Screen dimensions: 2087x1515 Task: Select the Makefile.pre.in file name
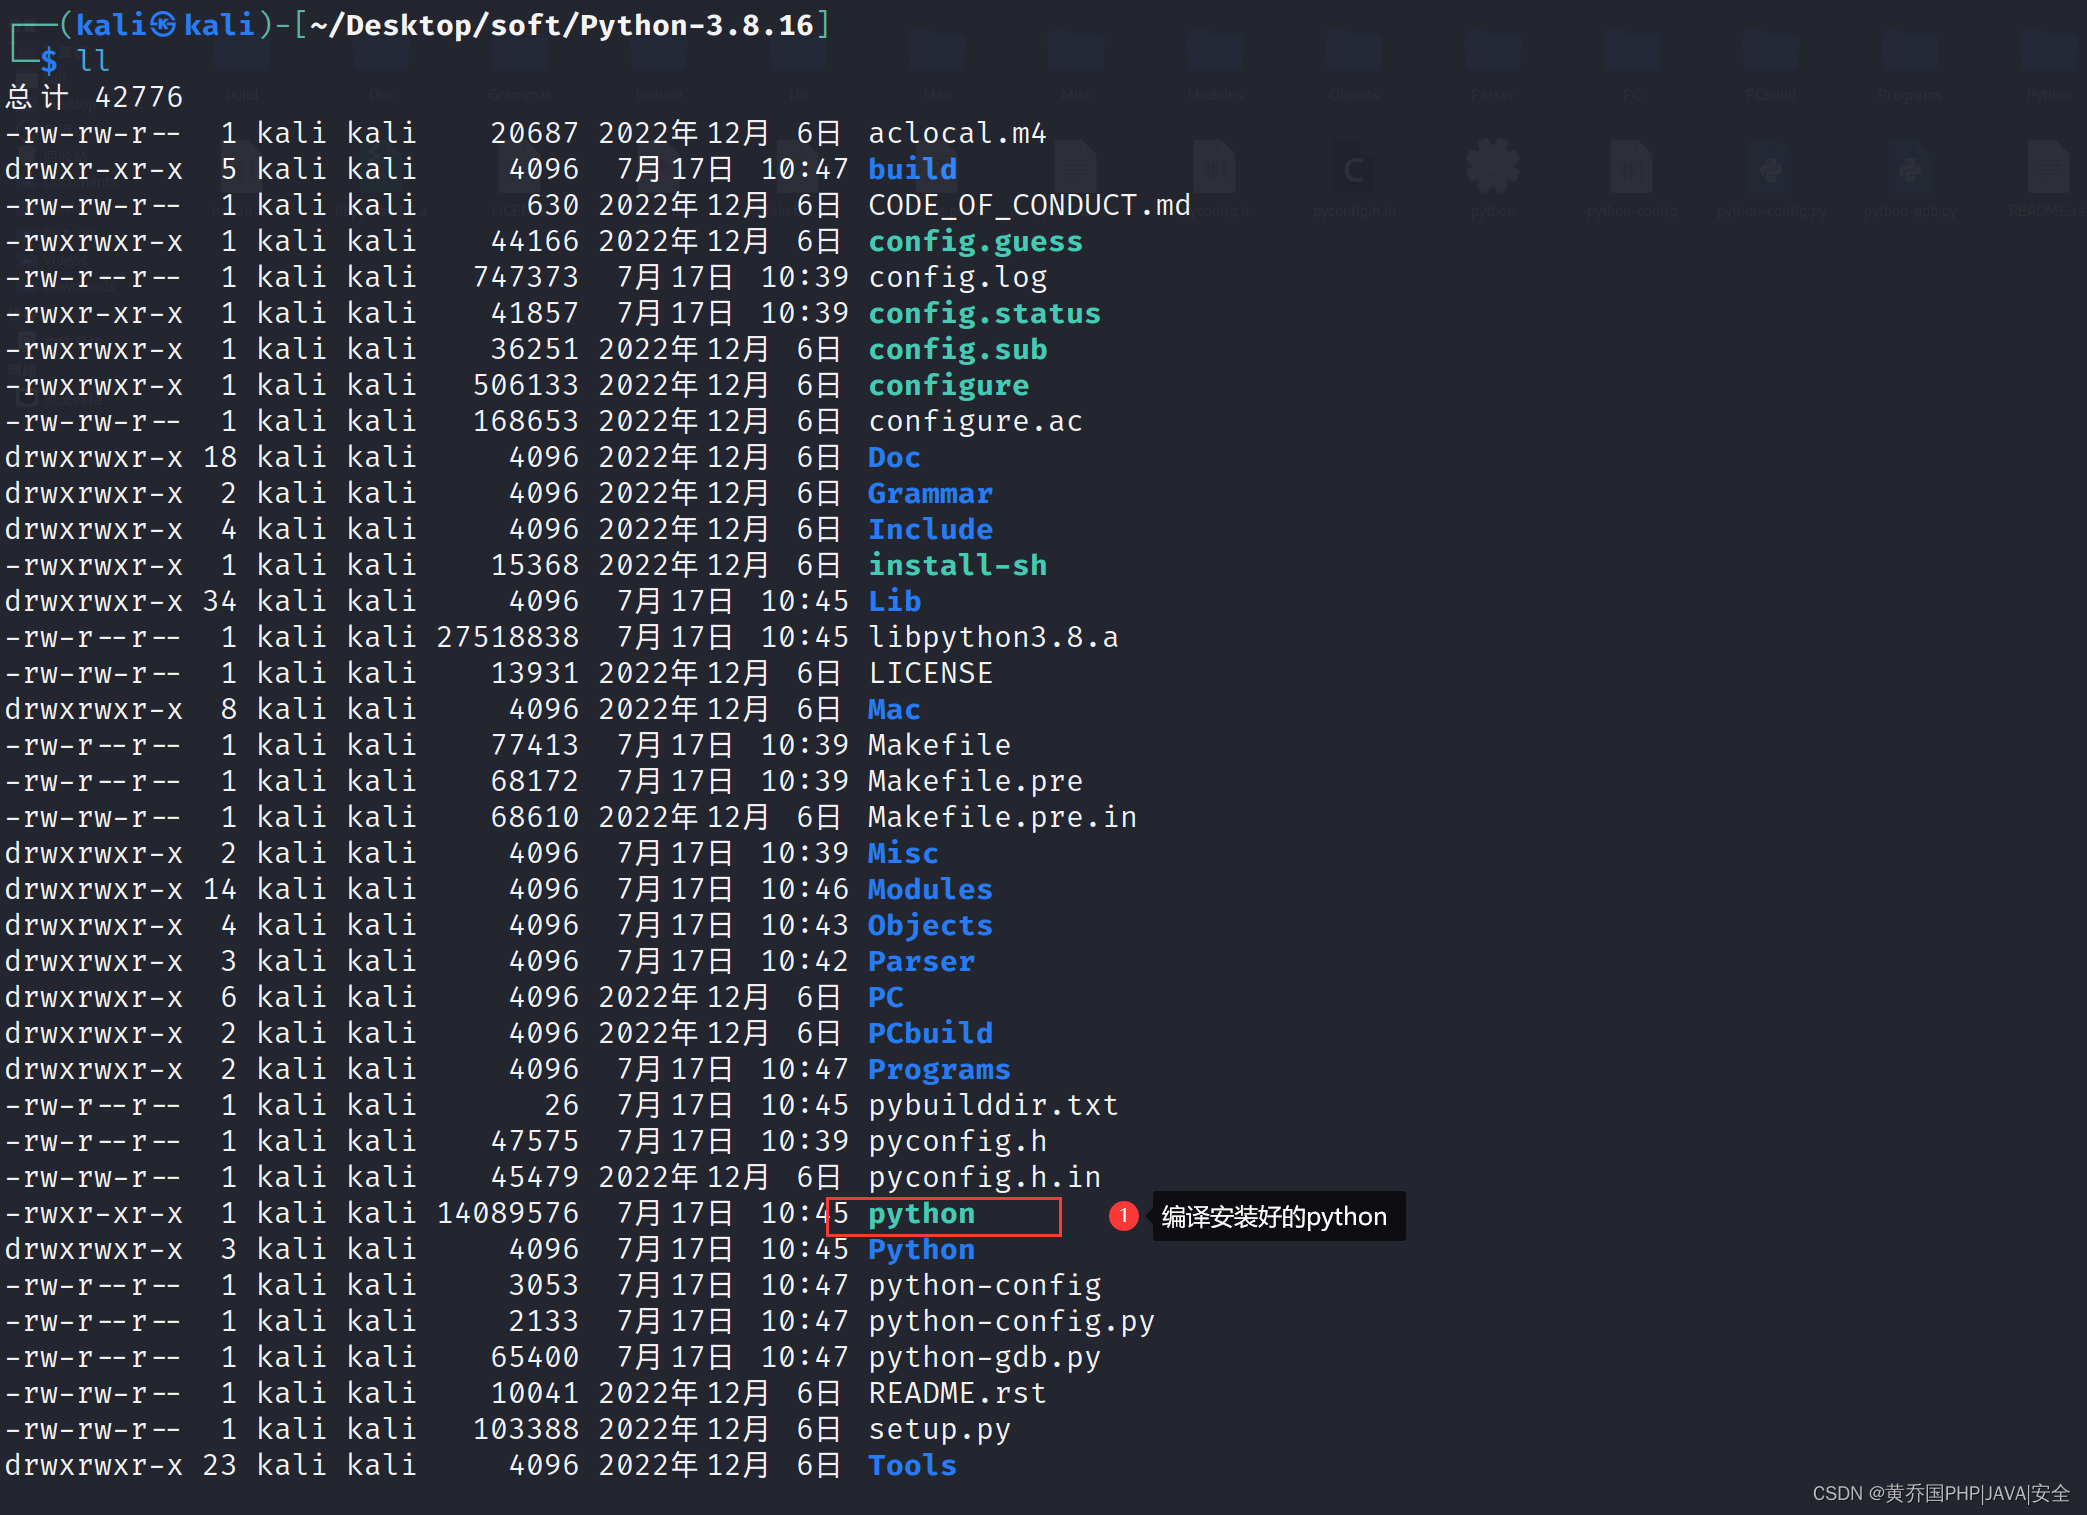[1002, 817]
